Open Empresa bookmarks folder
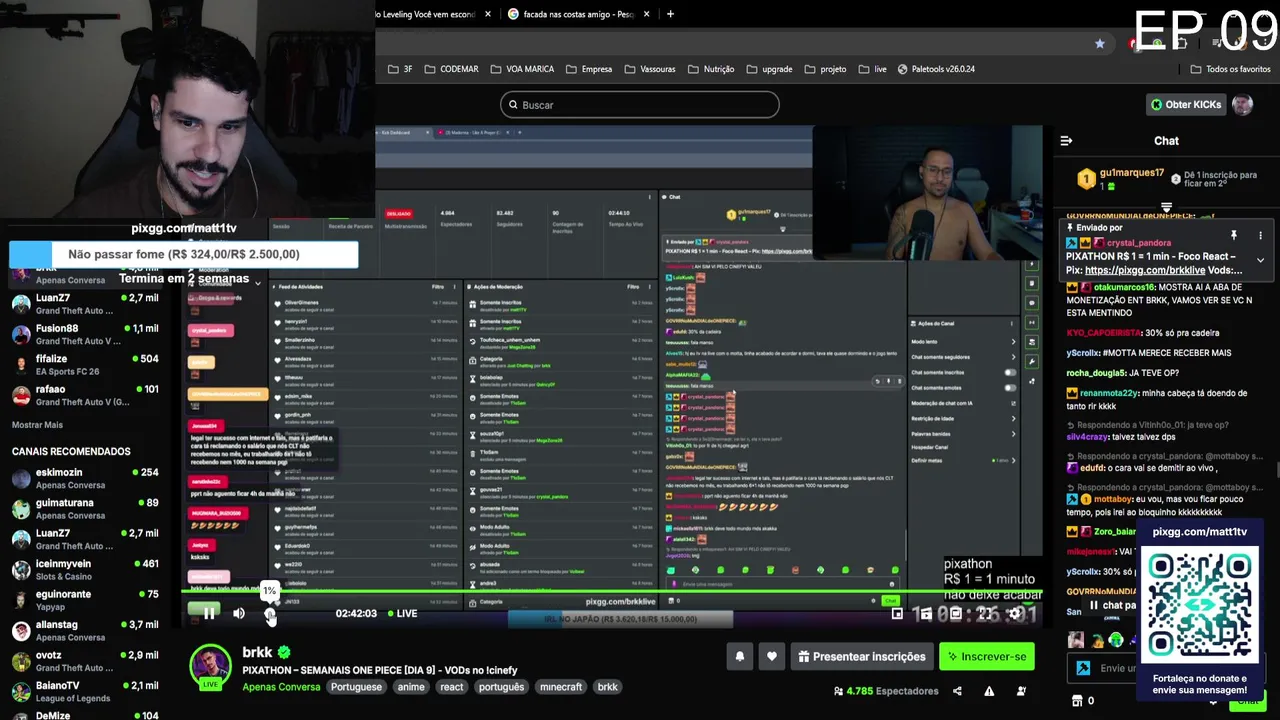 click(x=589, y=69)
